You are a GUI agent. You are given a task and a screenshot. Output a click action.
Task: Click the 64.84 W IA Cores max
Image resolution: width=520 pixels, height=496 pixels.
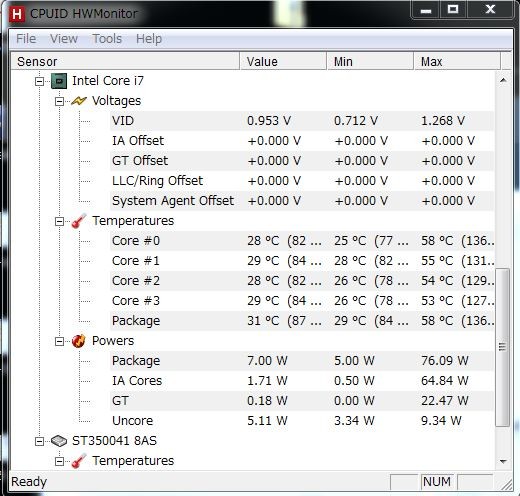click(x=445, y=381)
